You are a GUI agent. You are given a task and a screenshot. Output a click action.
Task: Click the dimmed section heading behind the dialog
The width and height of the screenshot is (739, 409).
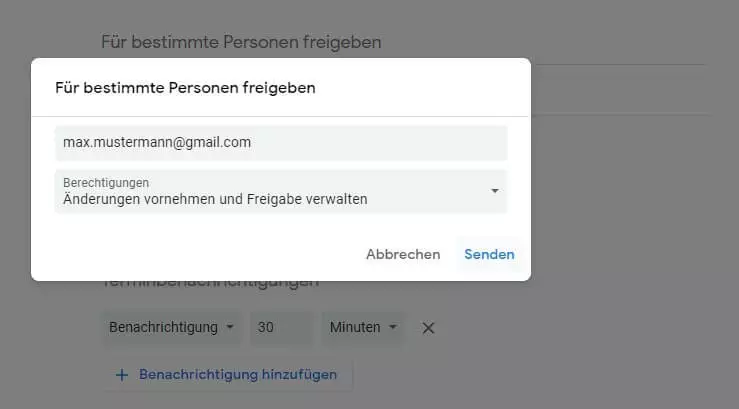tap(241, 42)
